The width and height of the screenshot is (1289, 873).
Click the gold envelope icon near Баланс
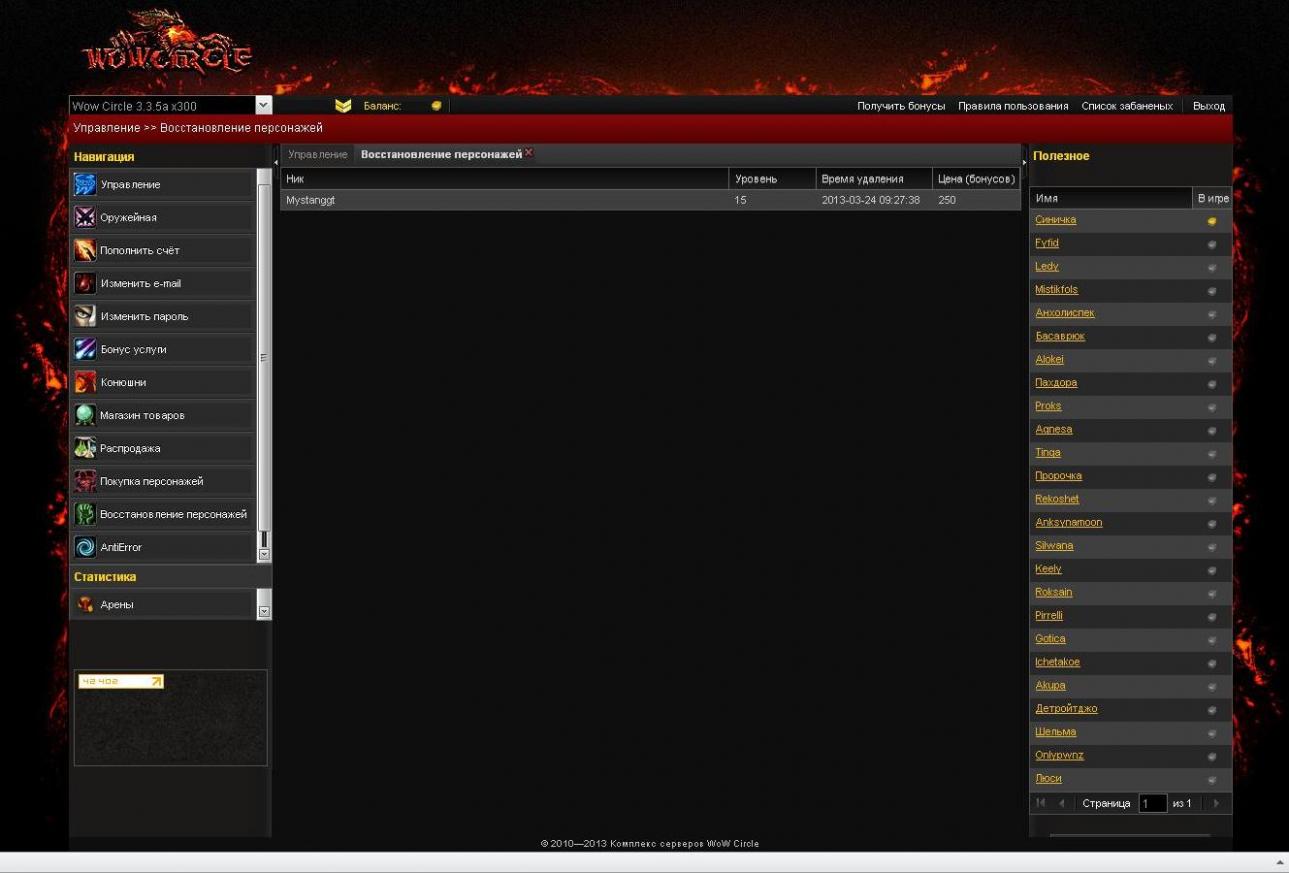(x=343, y=106)
